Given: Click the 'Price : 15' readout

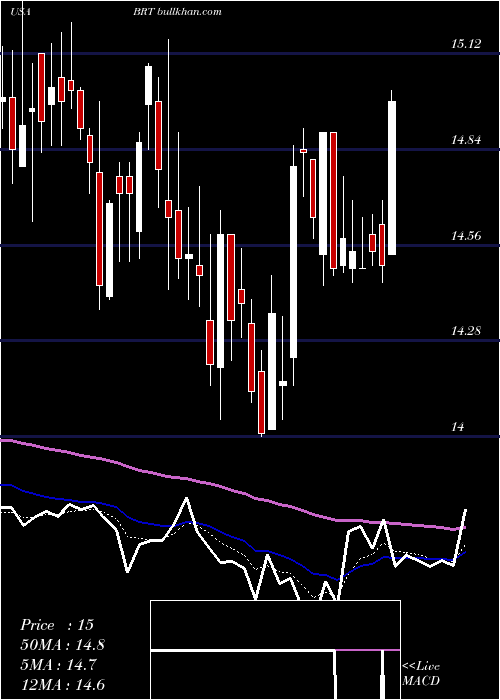Looking at the screenshot, I should 57,625.
